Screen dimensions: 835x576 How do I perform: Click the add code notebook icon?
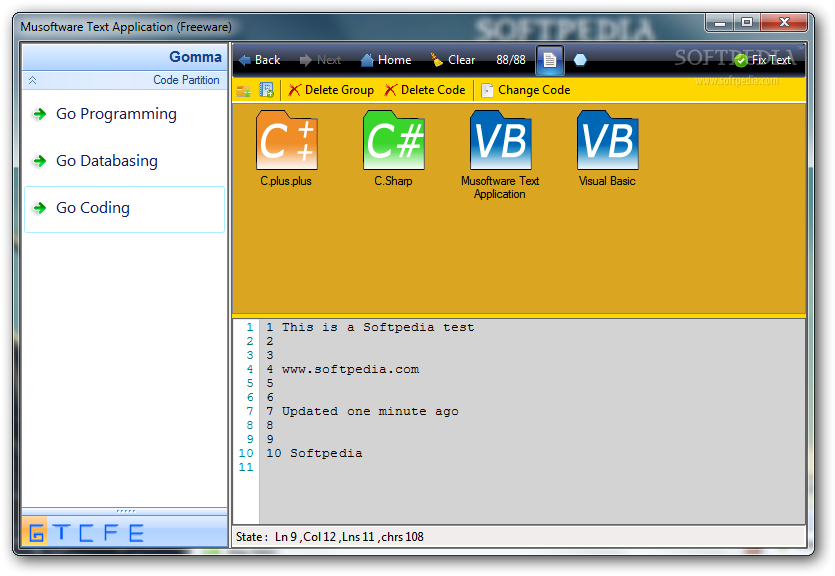click(266, 90)
